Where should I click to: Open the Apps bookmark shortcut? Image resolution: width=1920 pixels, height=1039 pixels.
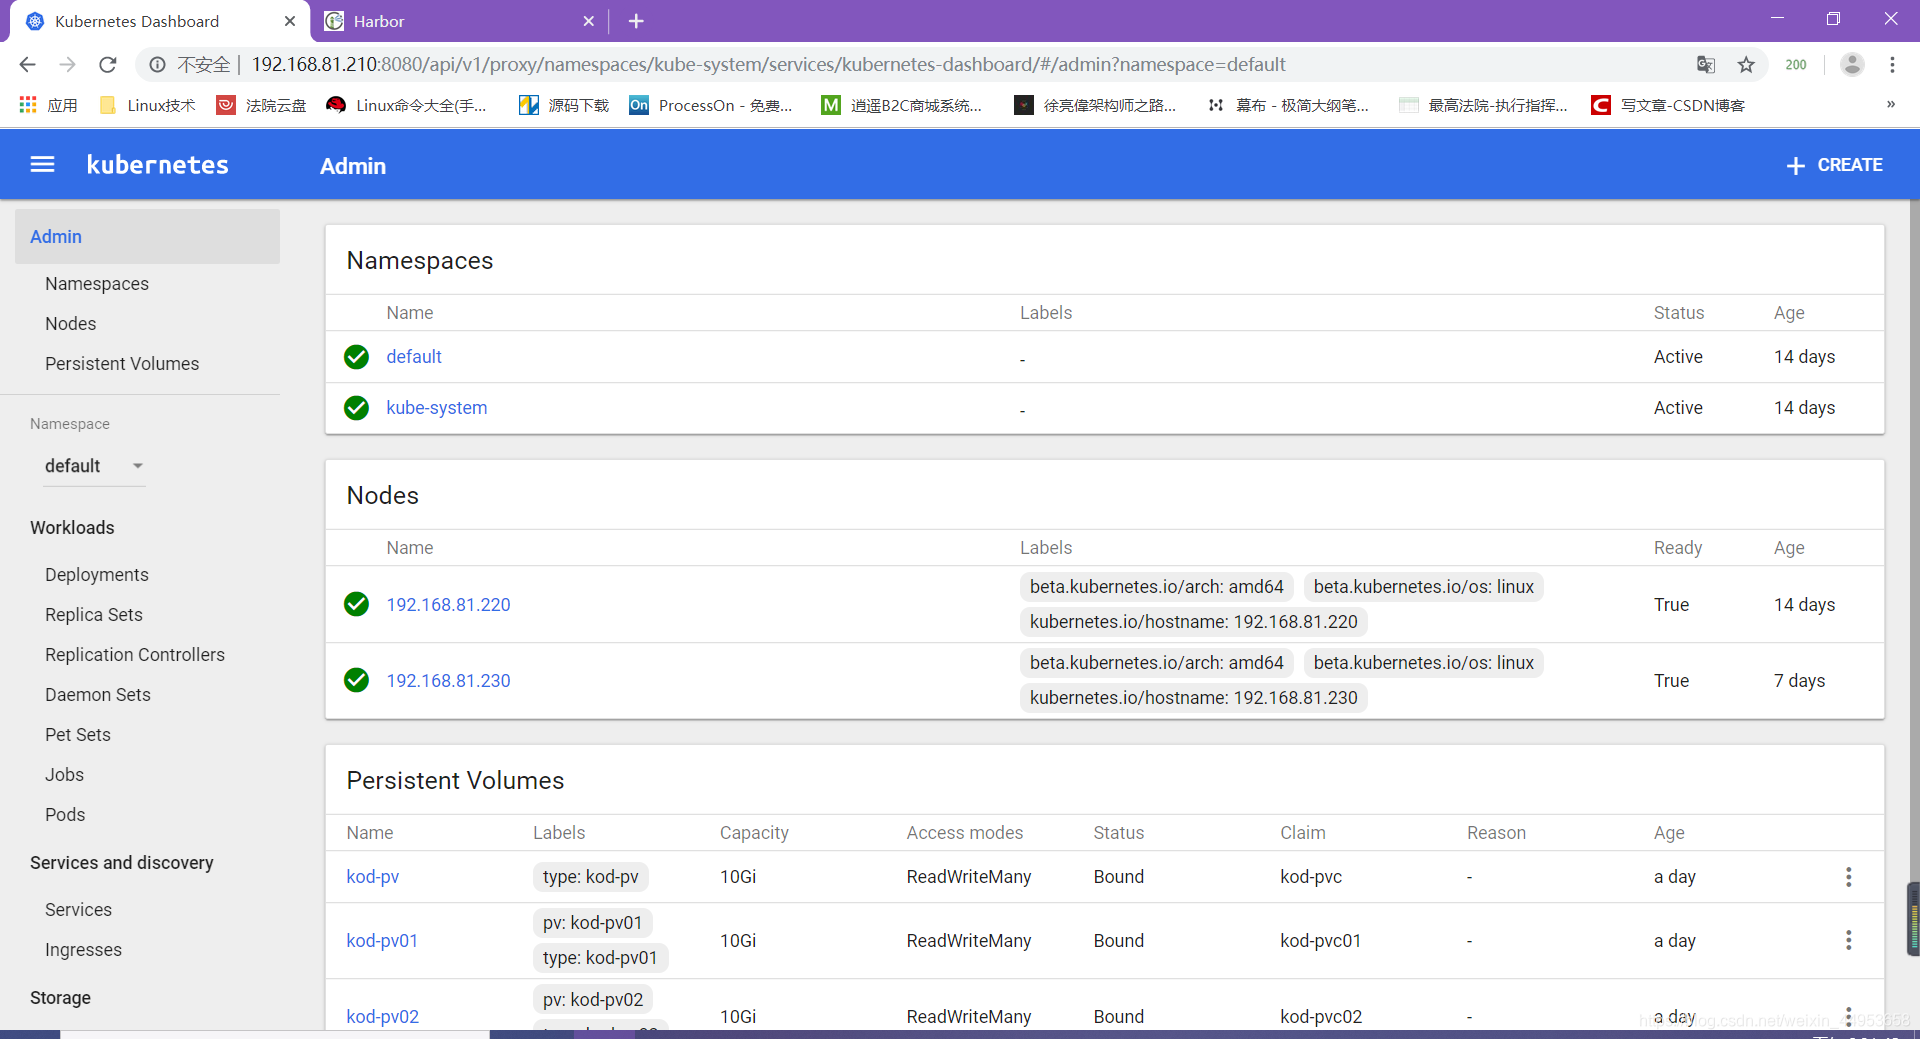[48, 105]
